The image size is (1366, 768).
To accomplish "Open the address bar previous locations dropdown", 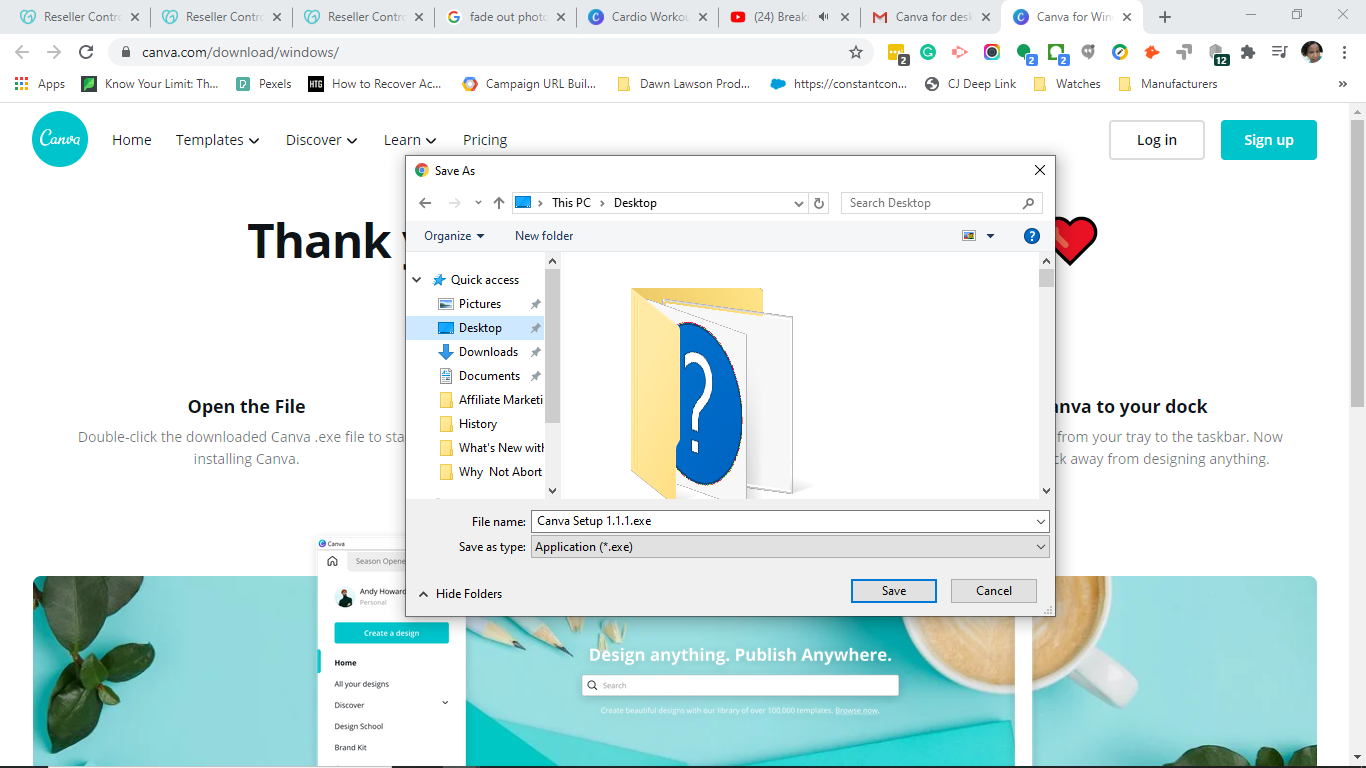I will click(798, 203).
